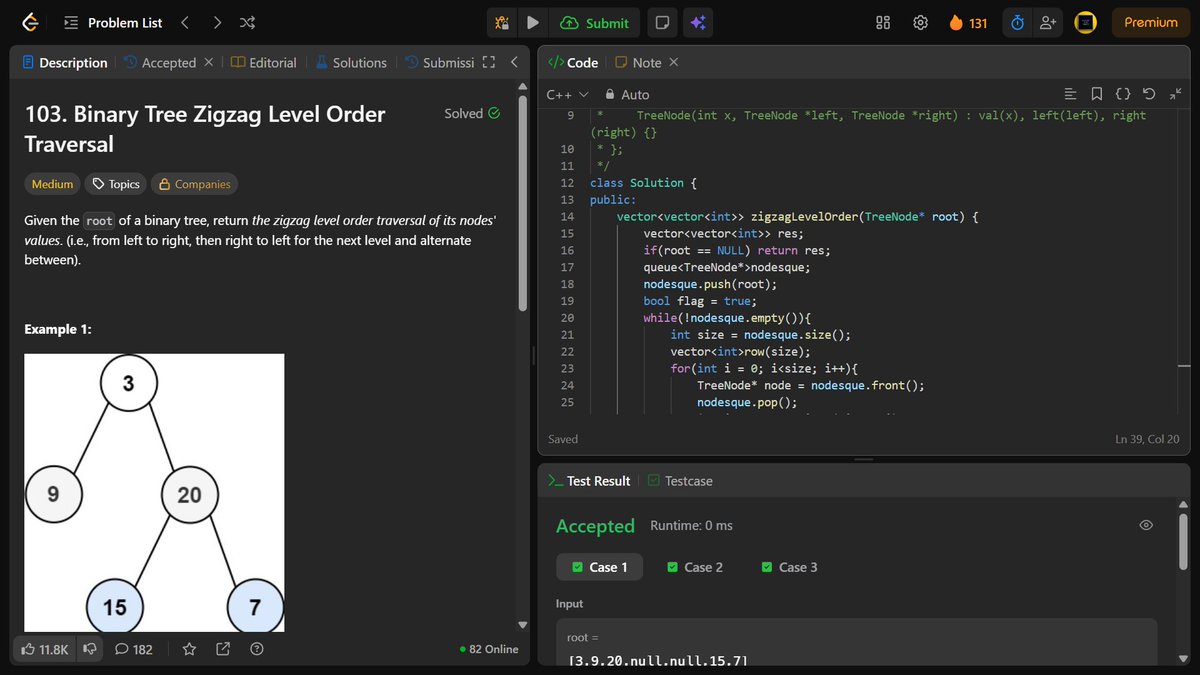This screenshot has width=1200, height=675.
Task: Go to previous problem arrow
Action: click(184, 22)
